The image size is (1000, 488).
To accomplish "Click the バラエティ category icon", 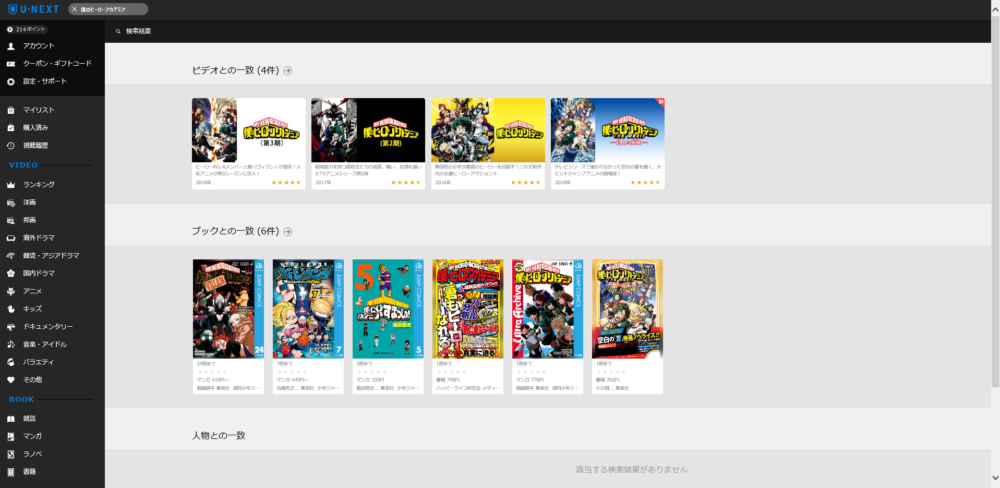I will (x=11, y=362).
